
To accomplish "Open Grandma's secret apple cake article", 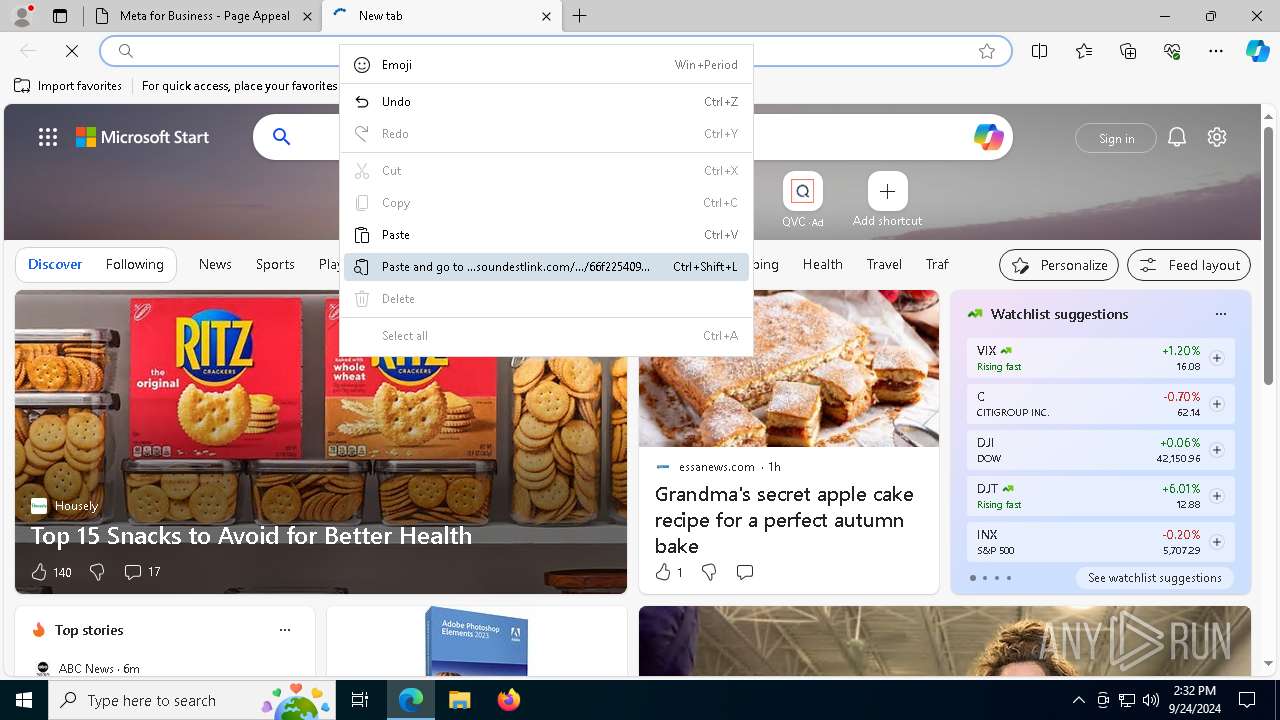I will pyautogui.click(x=784, y=520).
